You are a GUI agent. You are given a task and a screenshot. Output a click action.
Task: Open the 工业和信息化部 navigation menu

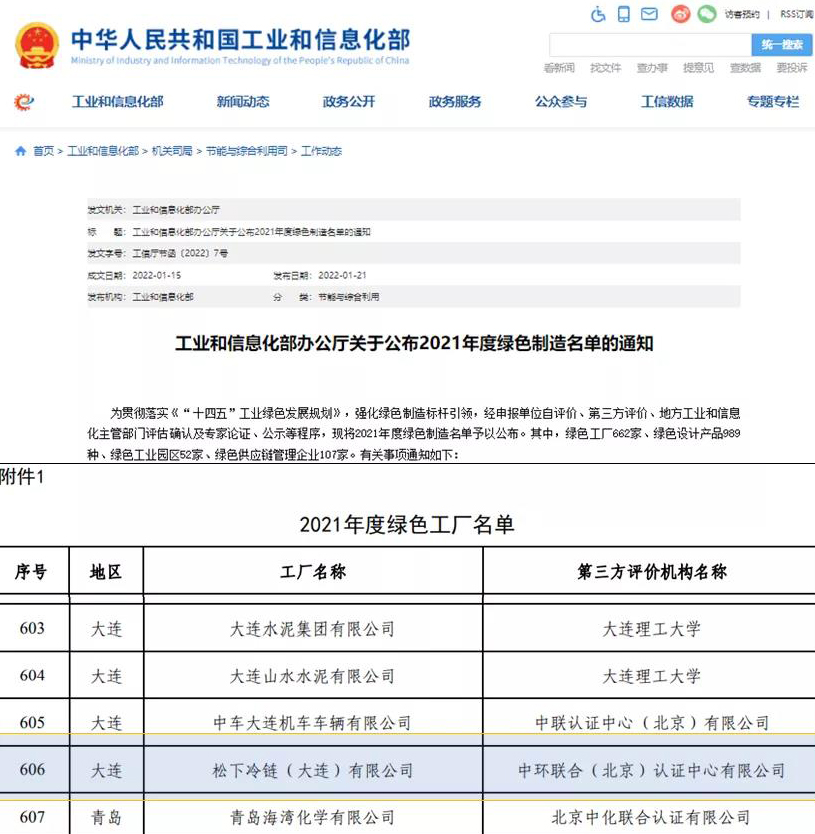point(118,102)
